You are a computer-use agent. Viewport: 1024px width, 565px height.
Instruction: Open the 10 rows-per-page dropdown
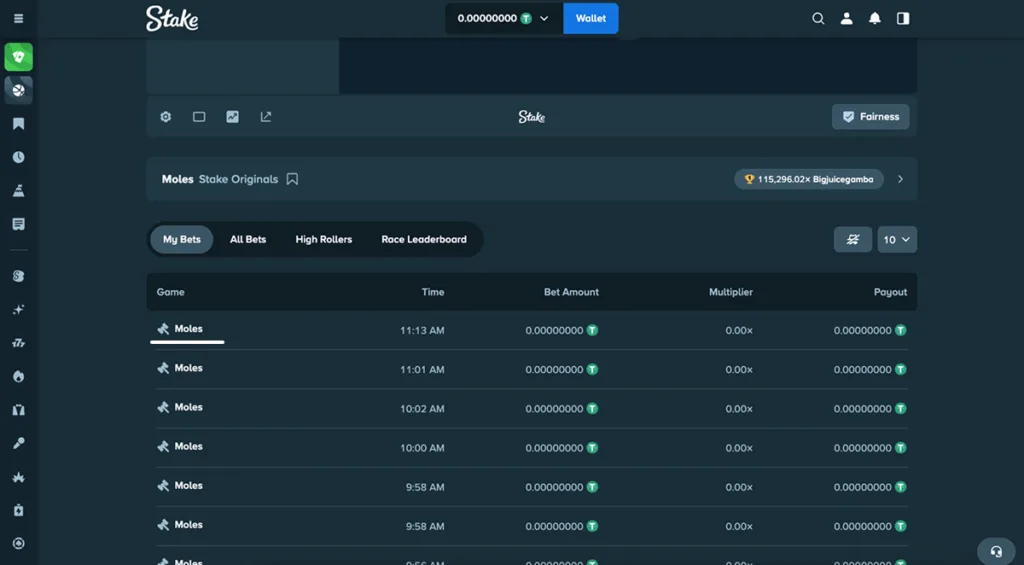coord(897,240)
